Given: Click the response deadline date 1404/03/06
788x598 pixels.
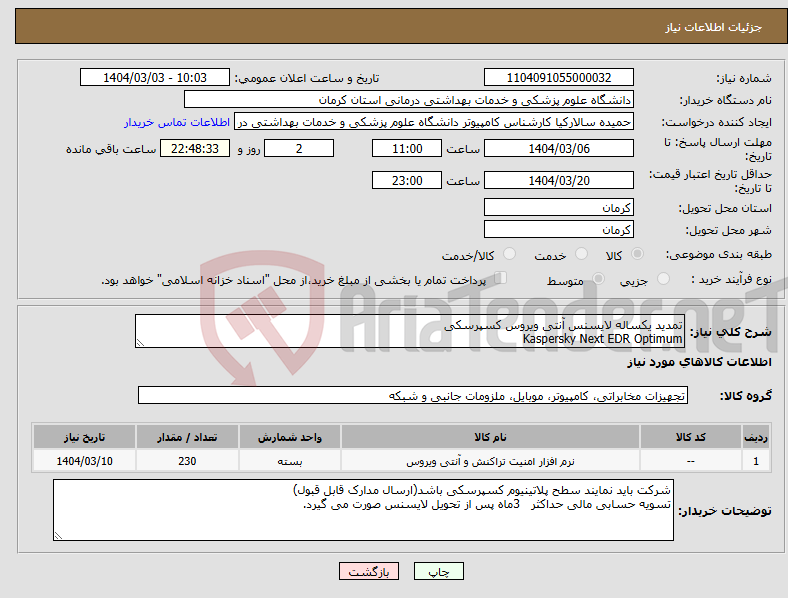Looking at the screenshot, I should pyautogui.click(x=559, y=148).
